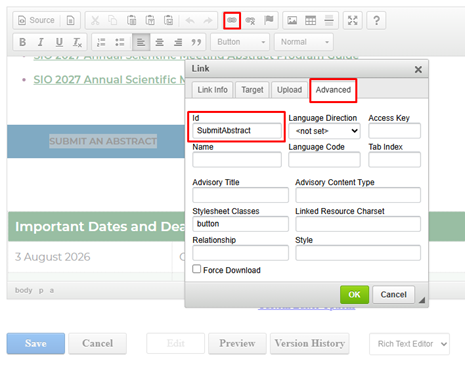This screenshot has width=465, height=365.
Task: Open the Source view button
Action: (x=36, y=20)
